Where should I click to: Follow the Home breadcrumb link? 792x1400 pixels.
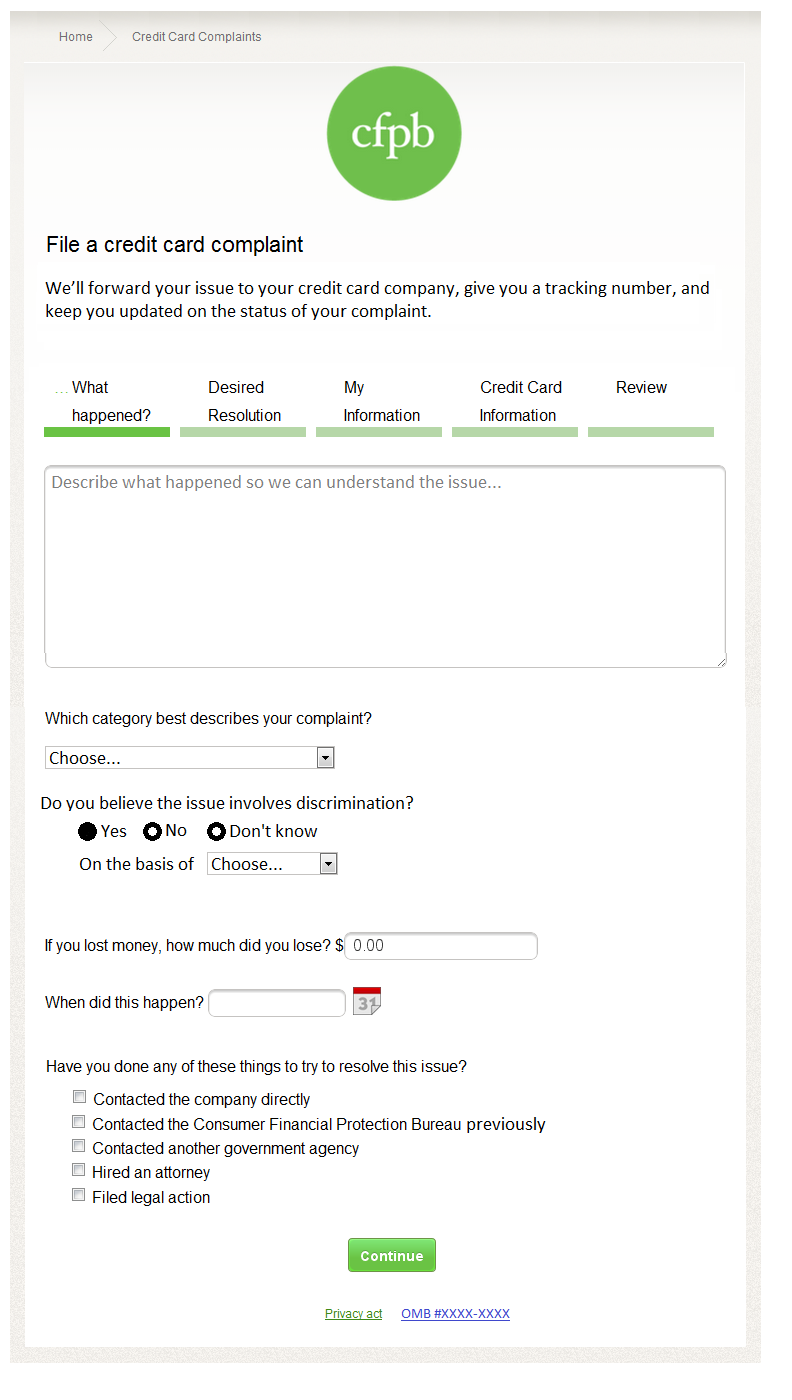point(75,37)
